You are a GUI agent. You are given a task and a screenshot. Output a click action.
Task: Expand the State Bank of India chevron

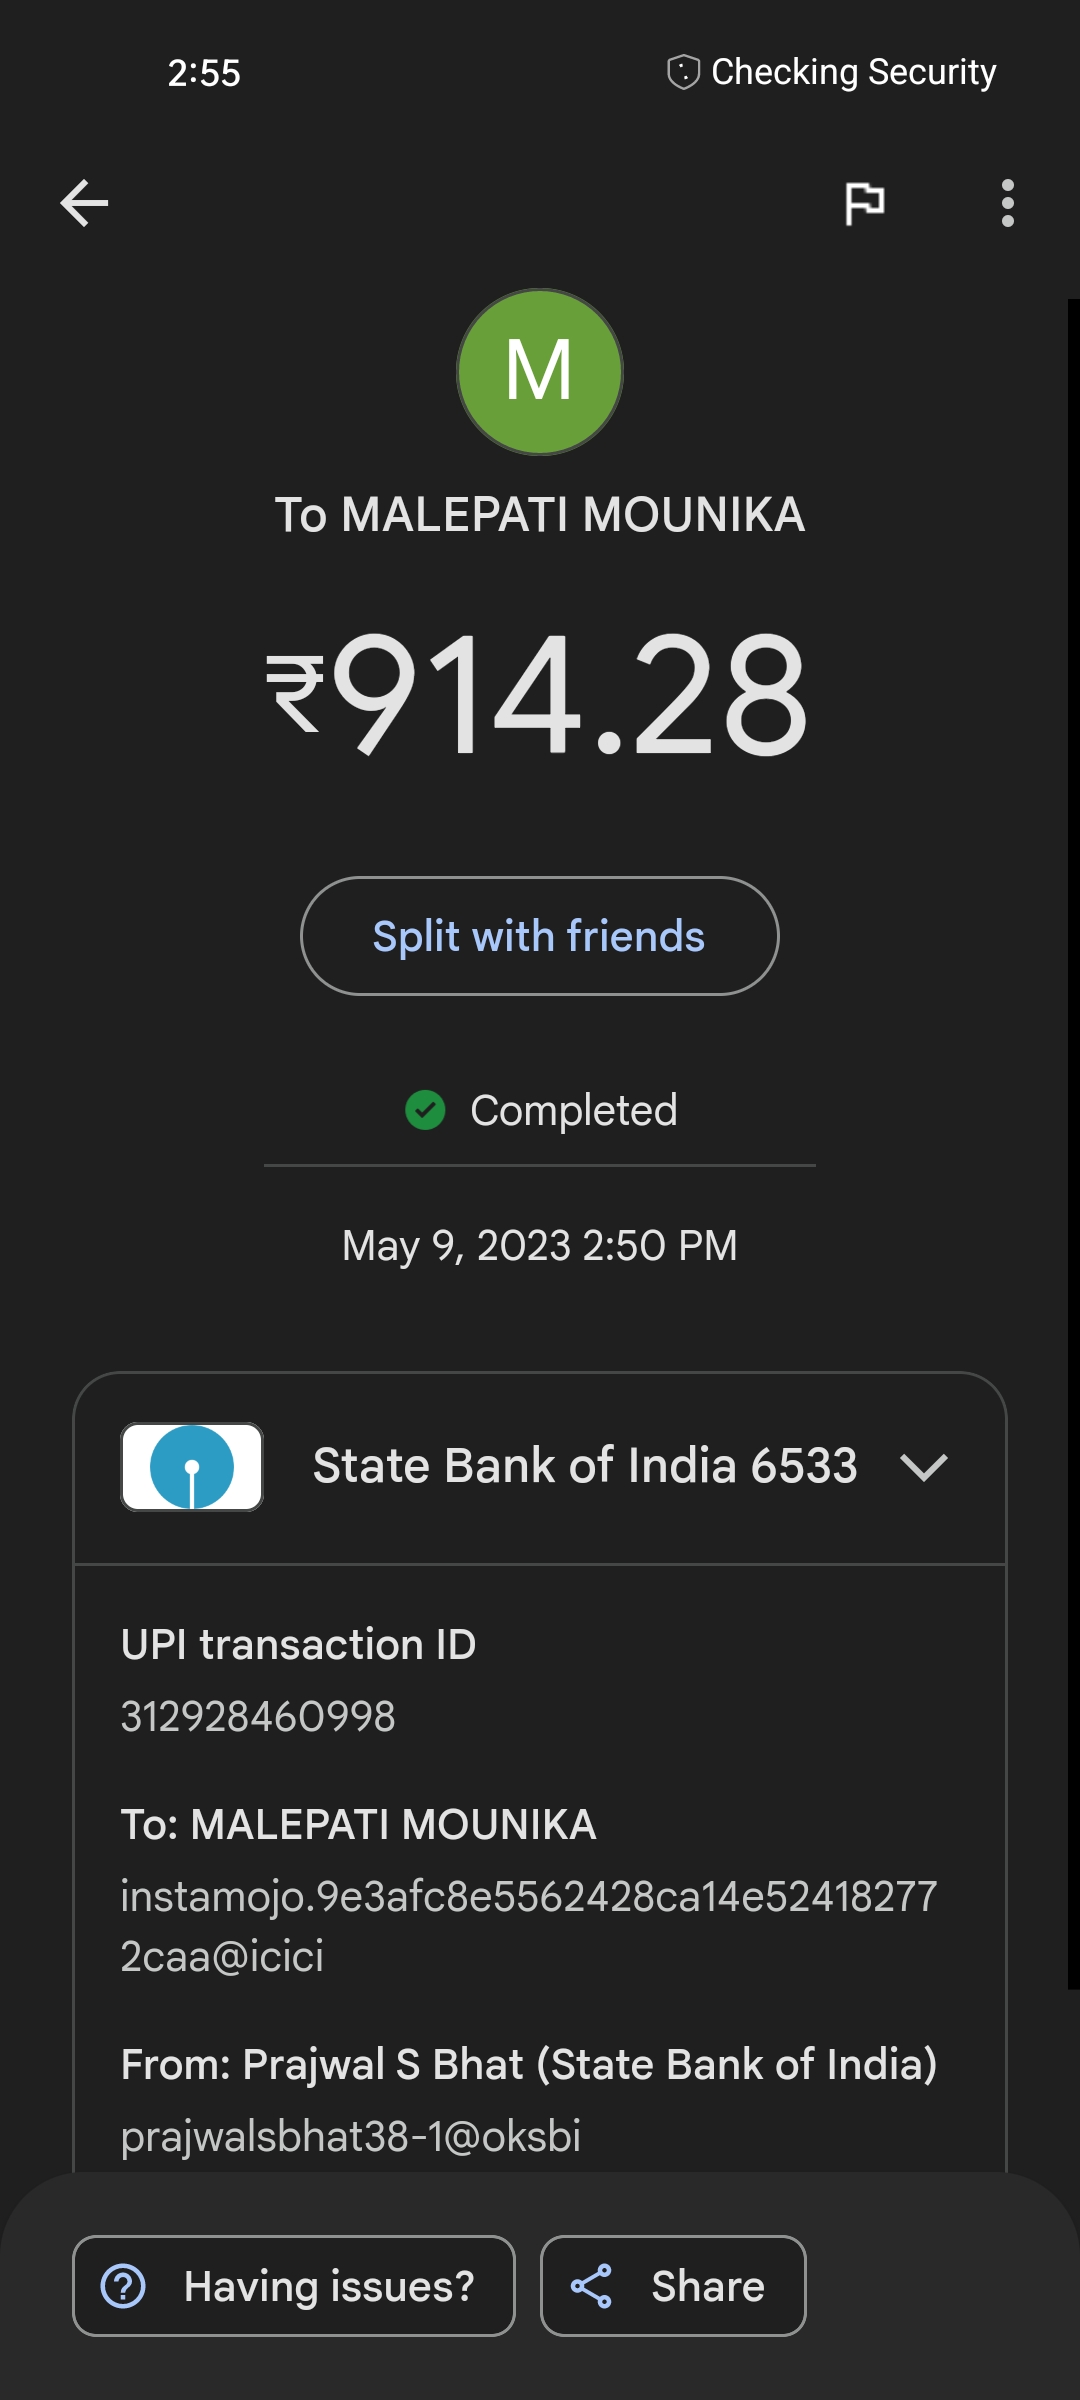coord(923,1467)
